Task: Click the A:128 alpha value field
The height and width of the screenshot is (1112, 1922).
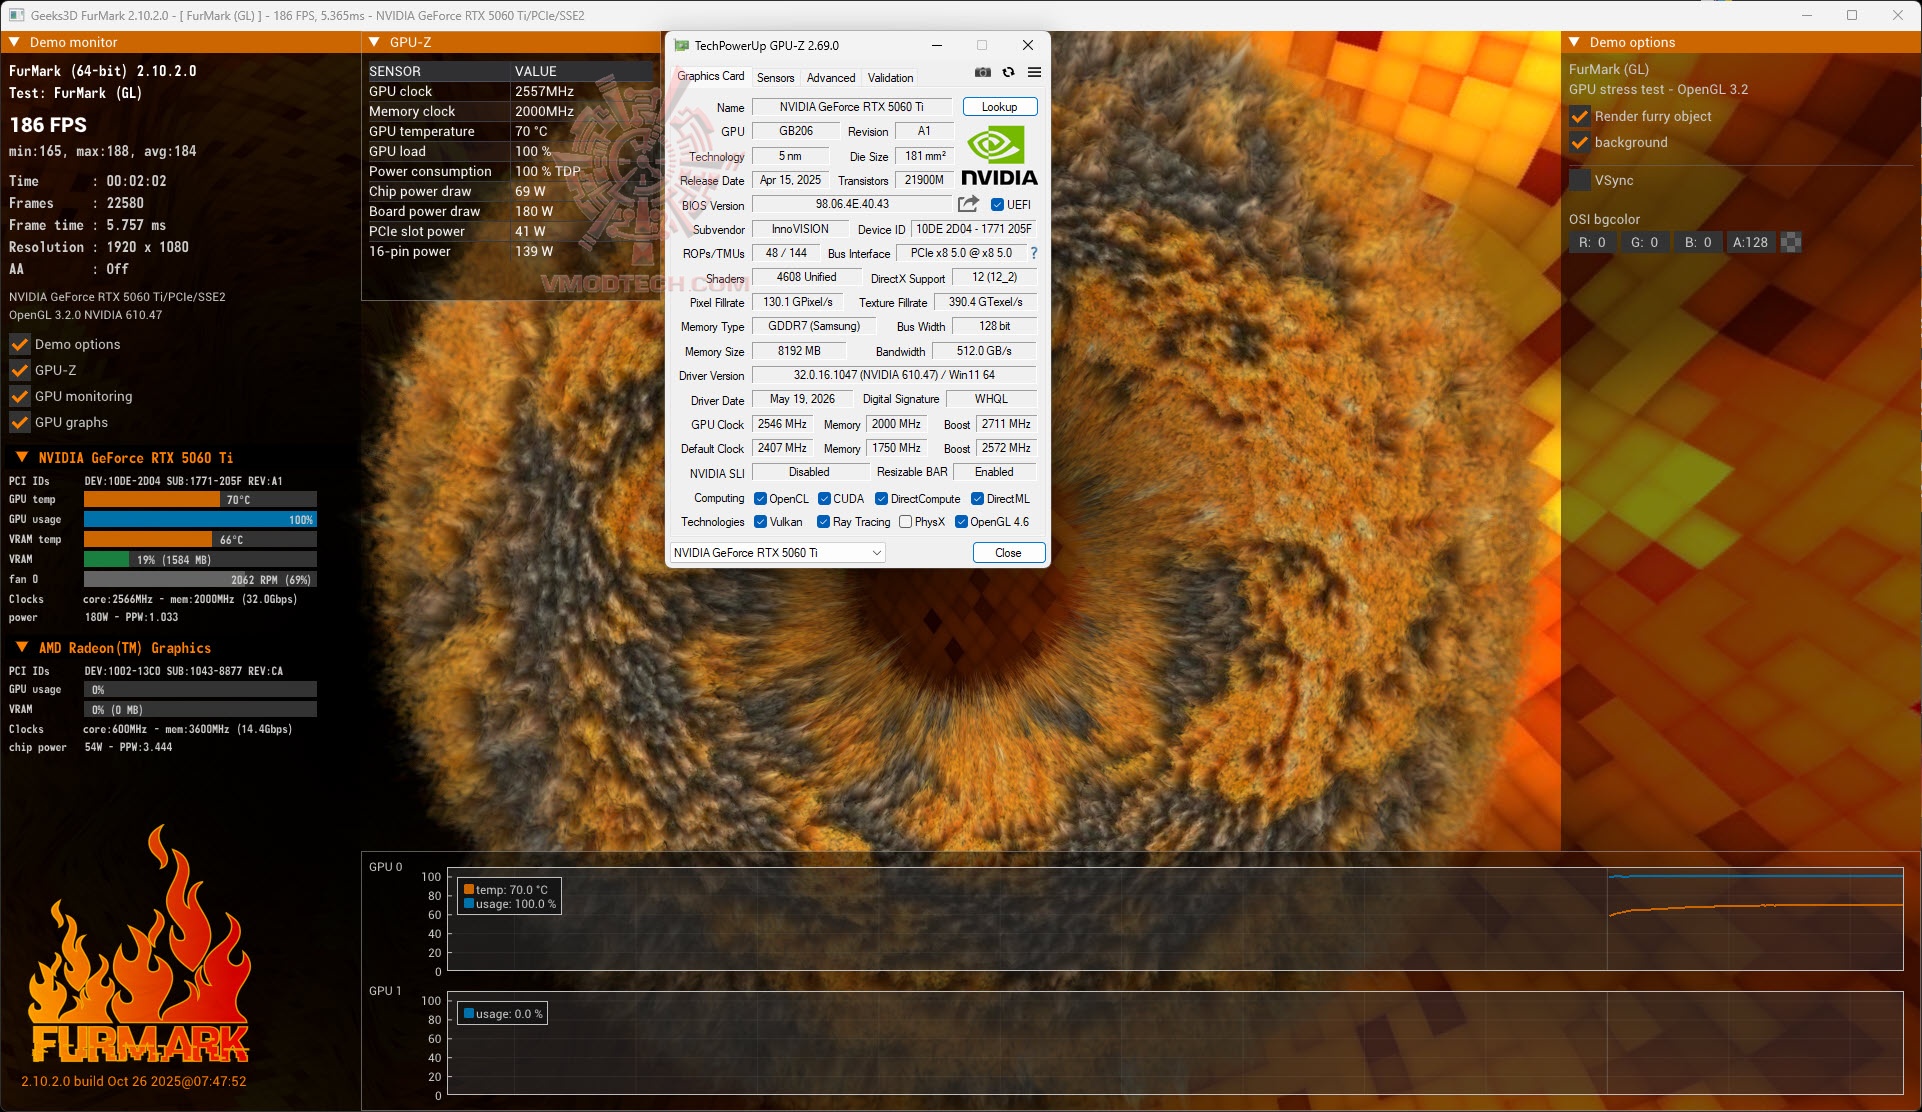Action: 1751,242
